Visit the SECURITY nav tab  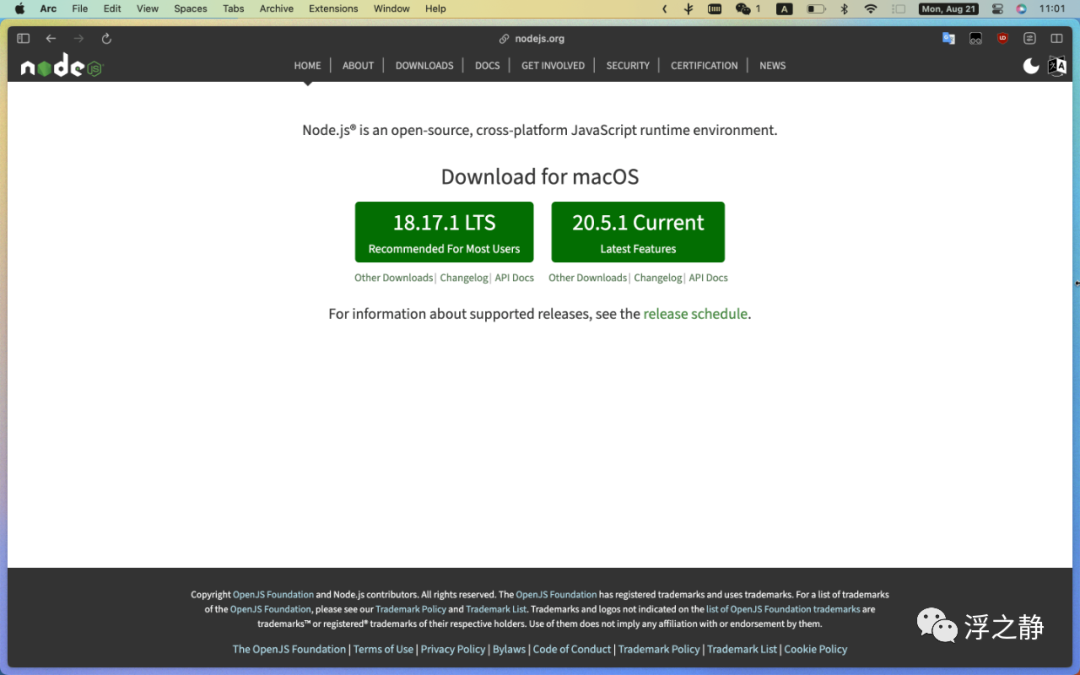pyautogui.click(x=627, y=65)
